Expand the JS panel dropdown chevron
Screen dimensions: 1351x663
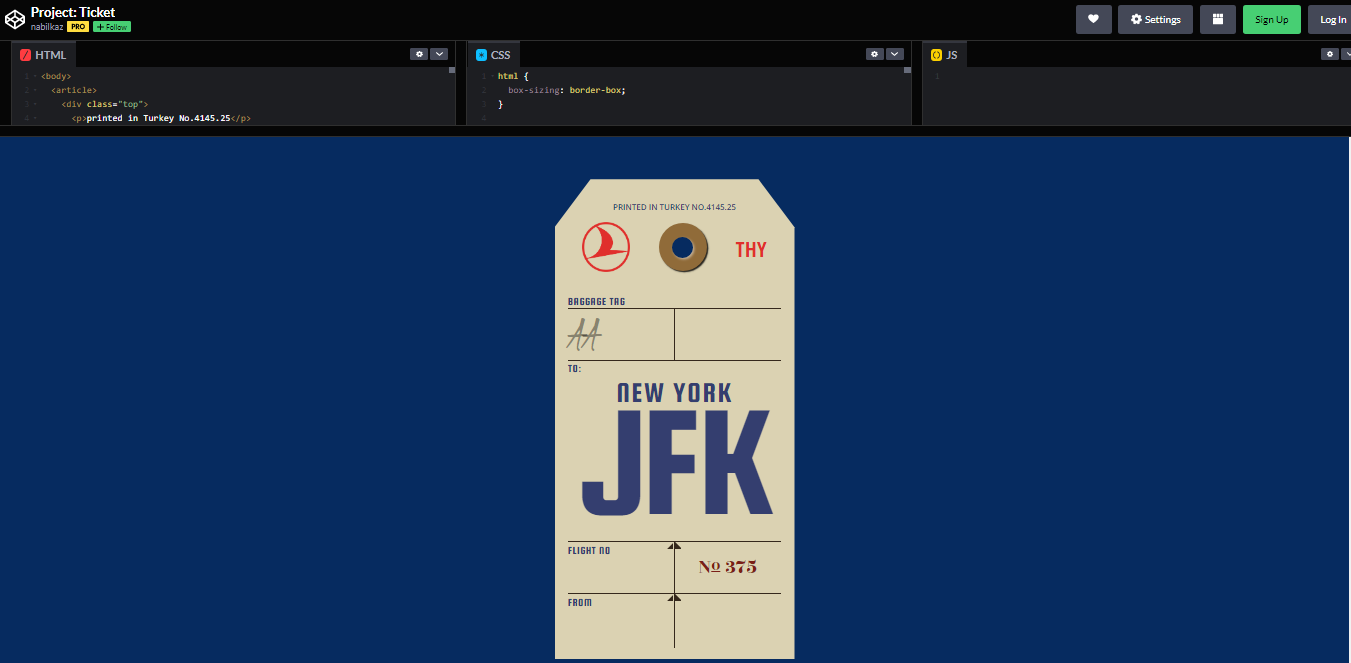pyautogui.click(x=1347, y=54)
